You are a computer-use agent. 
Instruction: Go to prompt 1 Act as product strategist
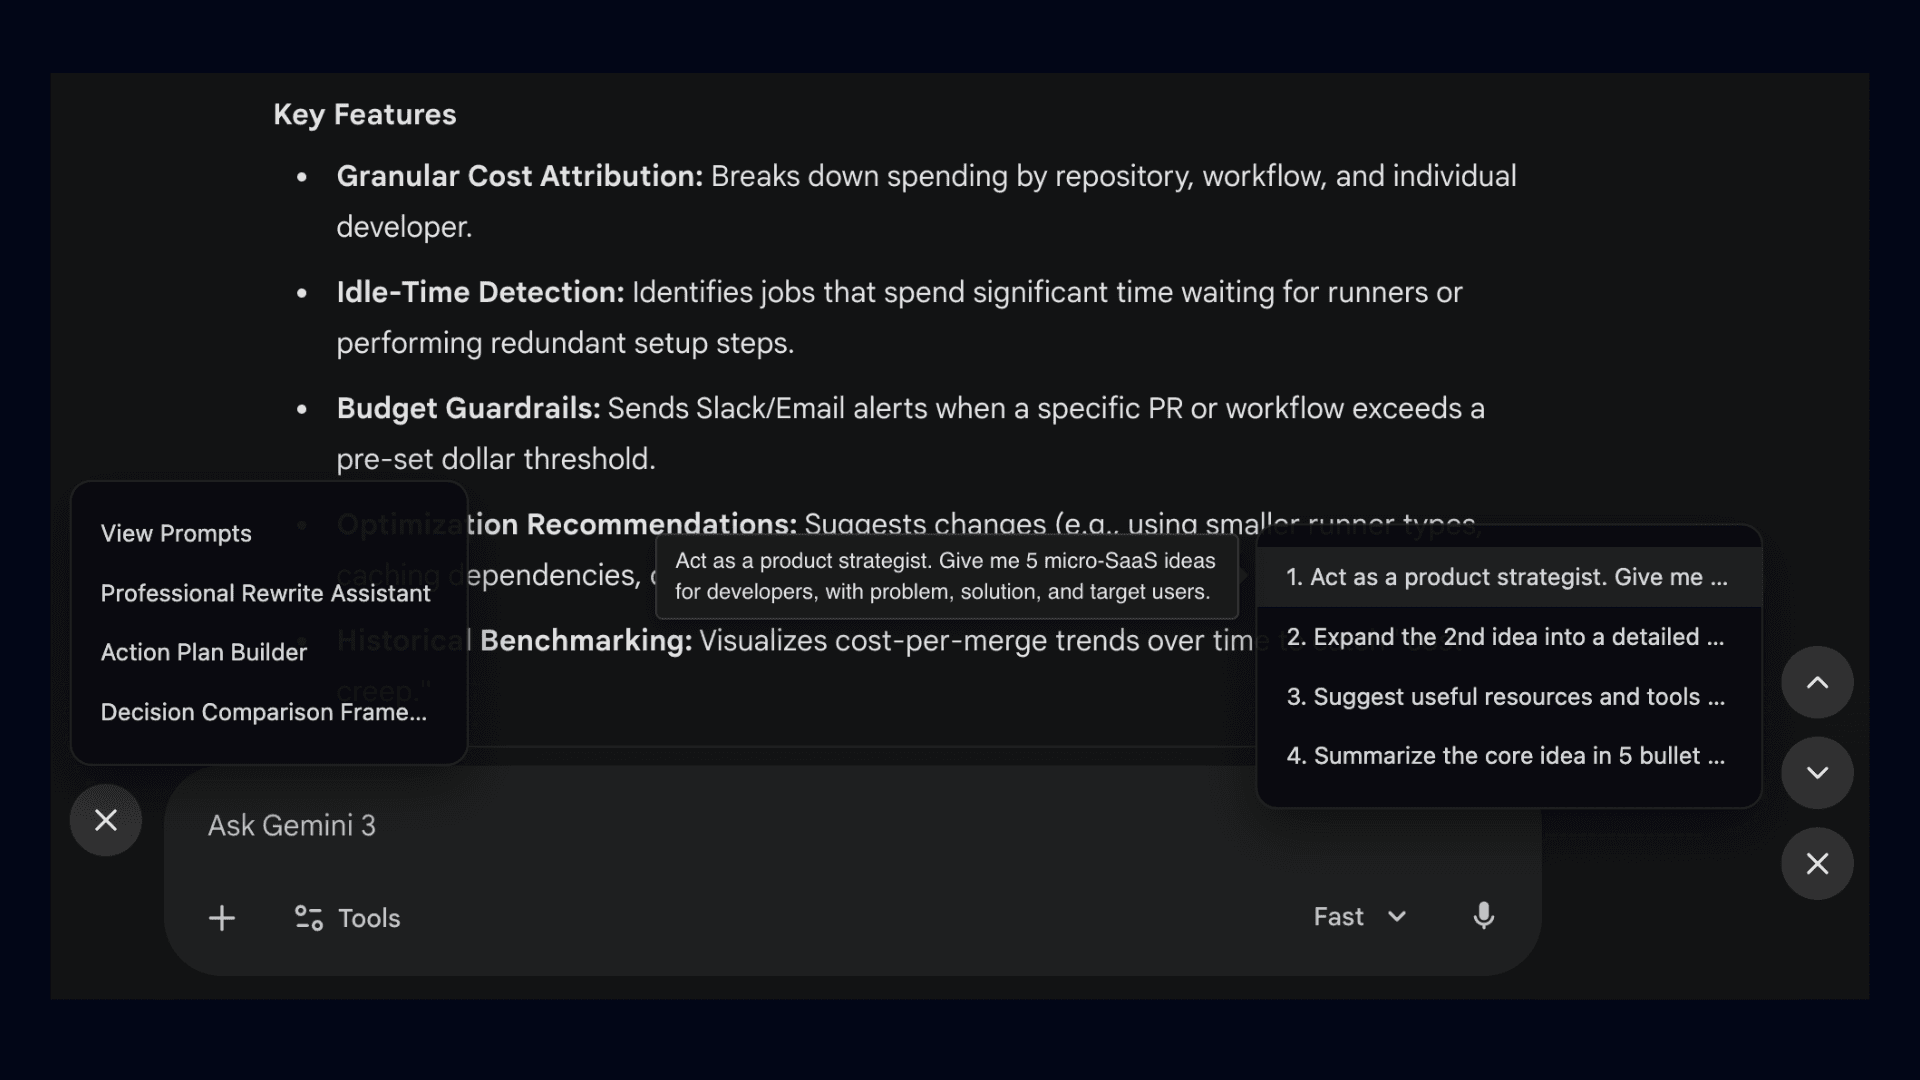pyautogui.click(x=1506, y=577)
